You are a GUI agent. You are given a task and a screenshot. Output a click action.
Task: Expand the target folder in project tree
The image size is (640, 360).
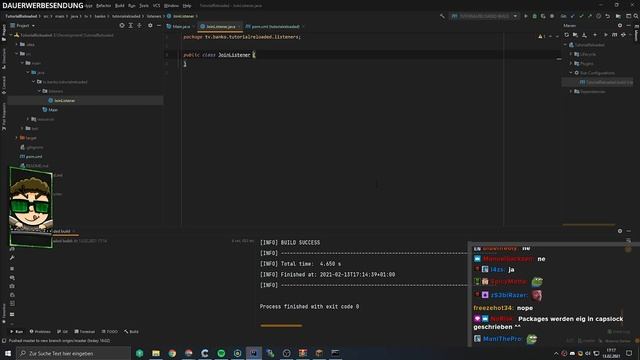[x=17, y=138]
